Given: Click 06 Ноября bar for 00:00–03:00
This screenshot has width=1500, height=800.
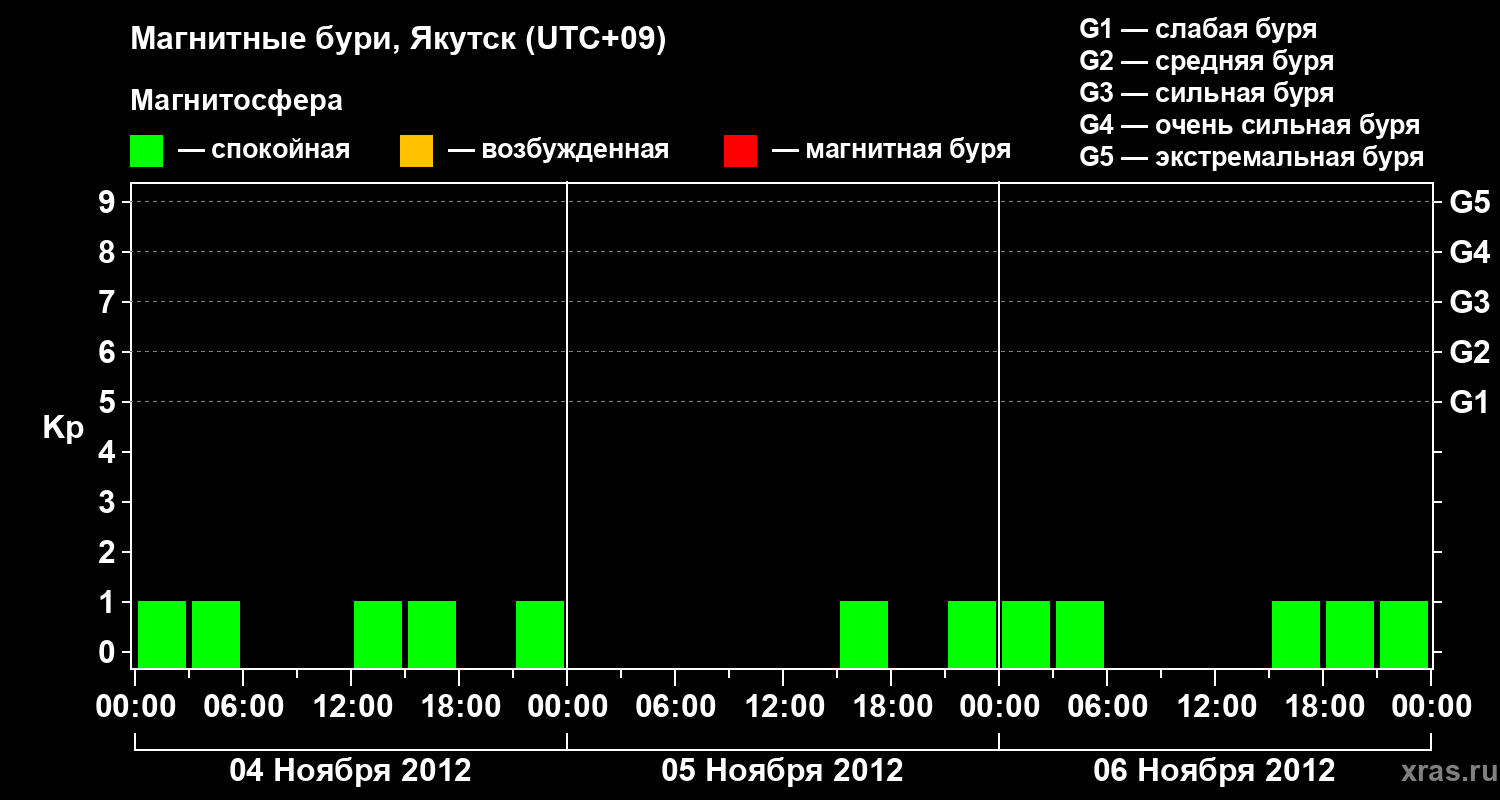Looking at the screenshot, I should 1026,634.
